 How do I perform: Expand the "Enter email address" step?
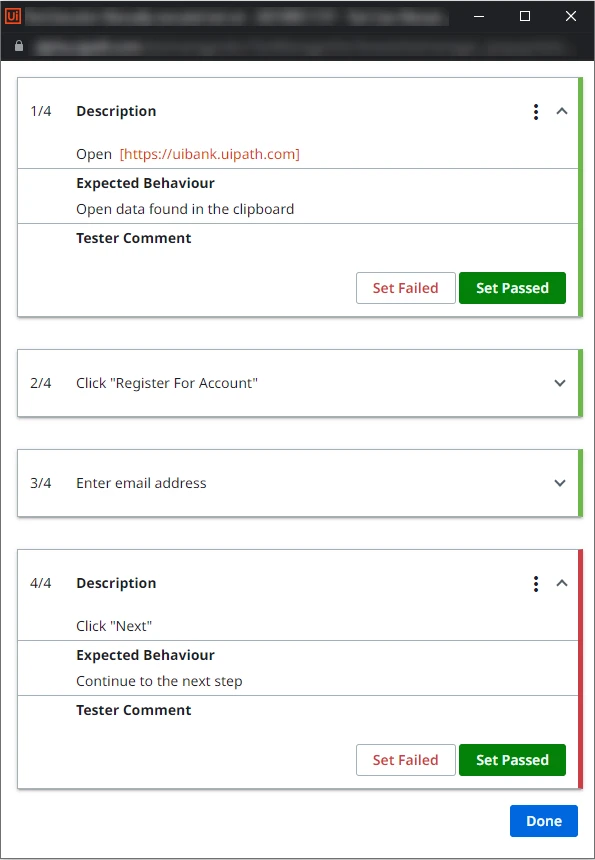[560, 483]
